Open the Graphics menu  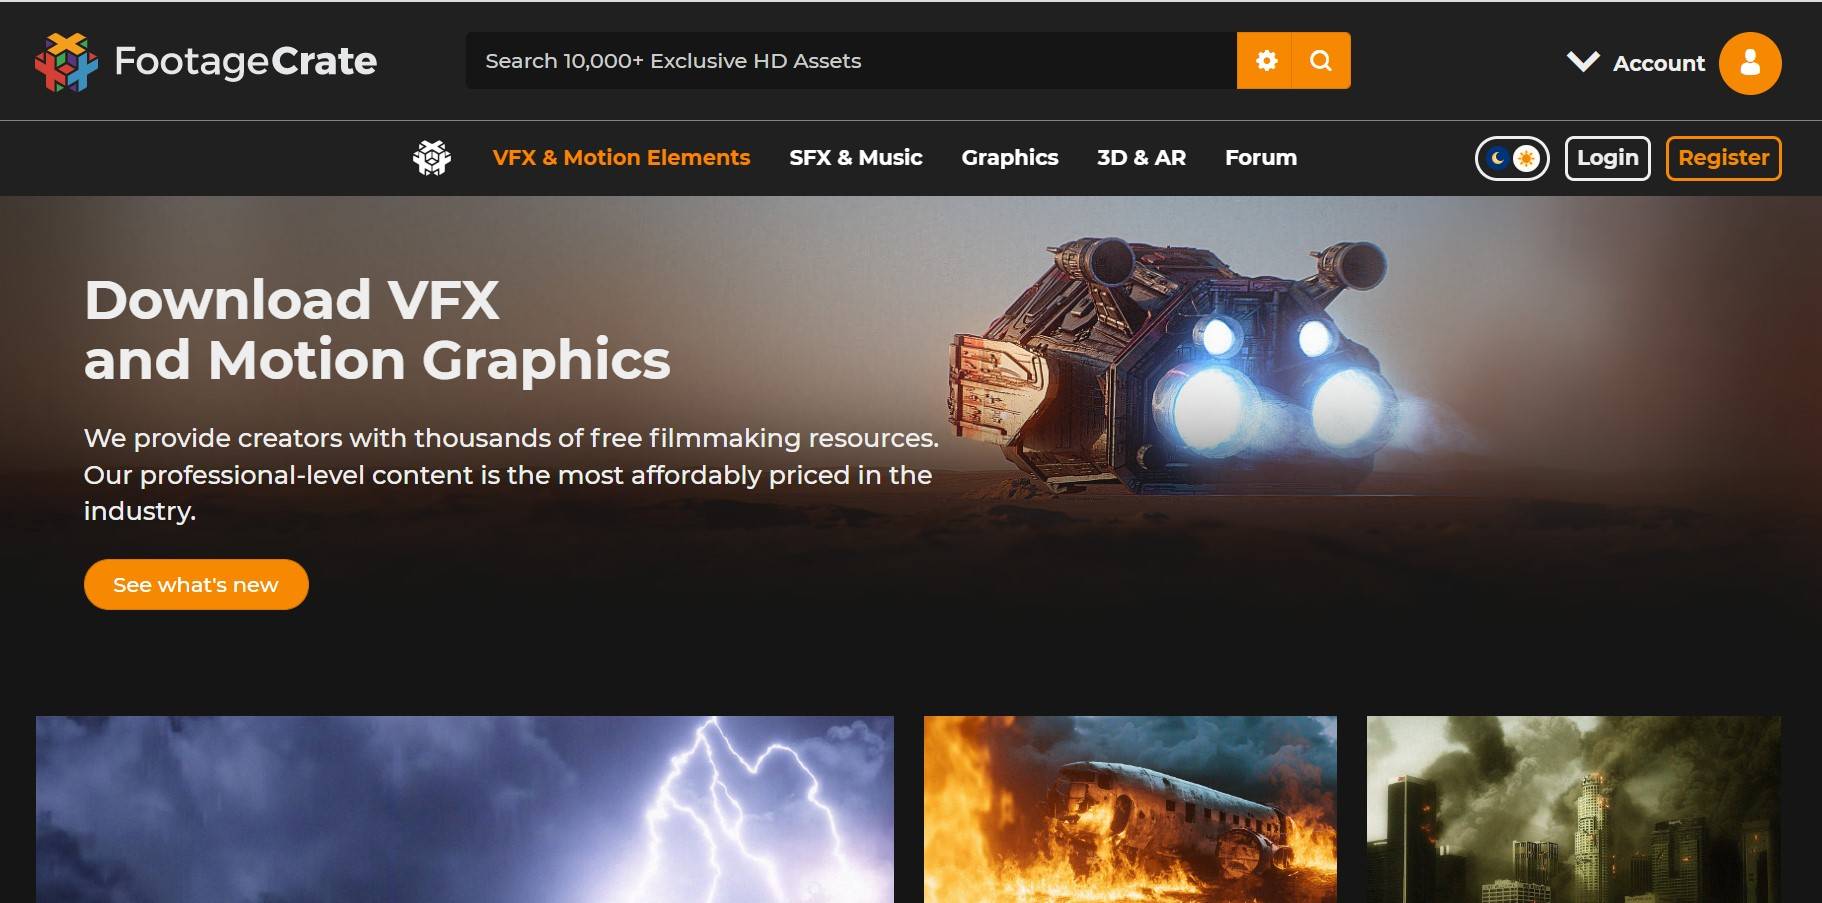[x=1010, y=158]
